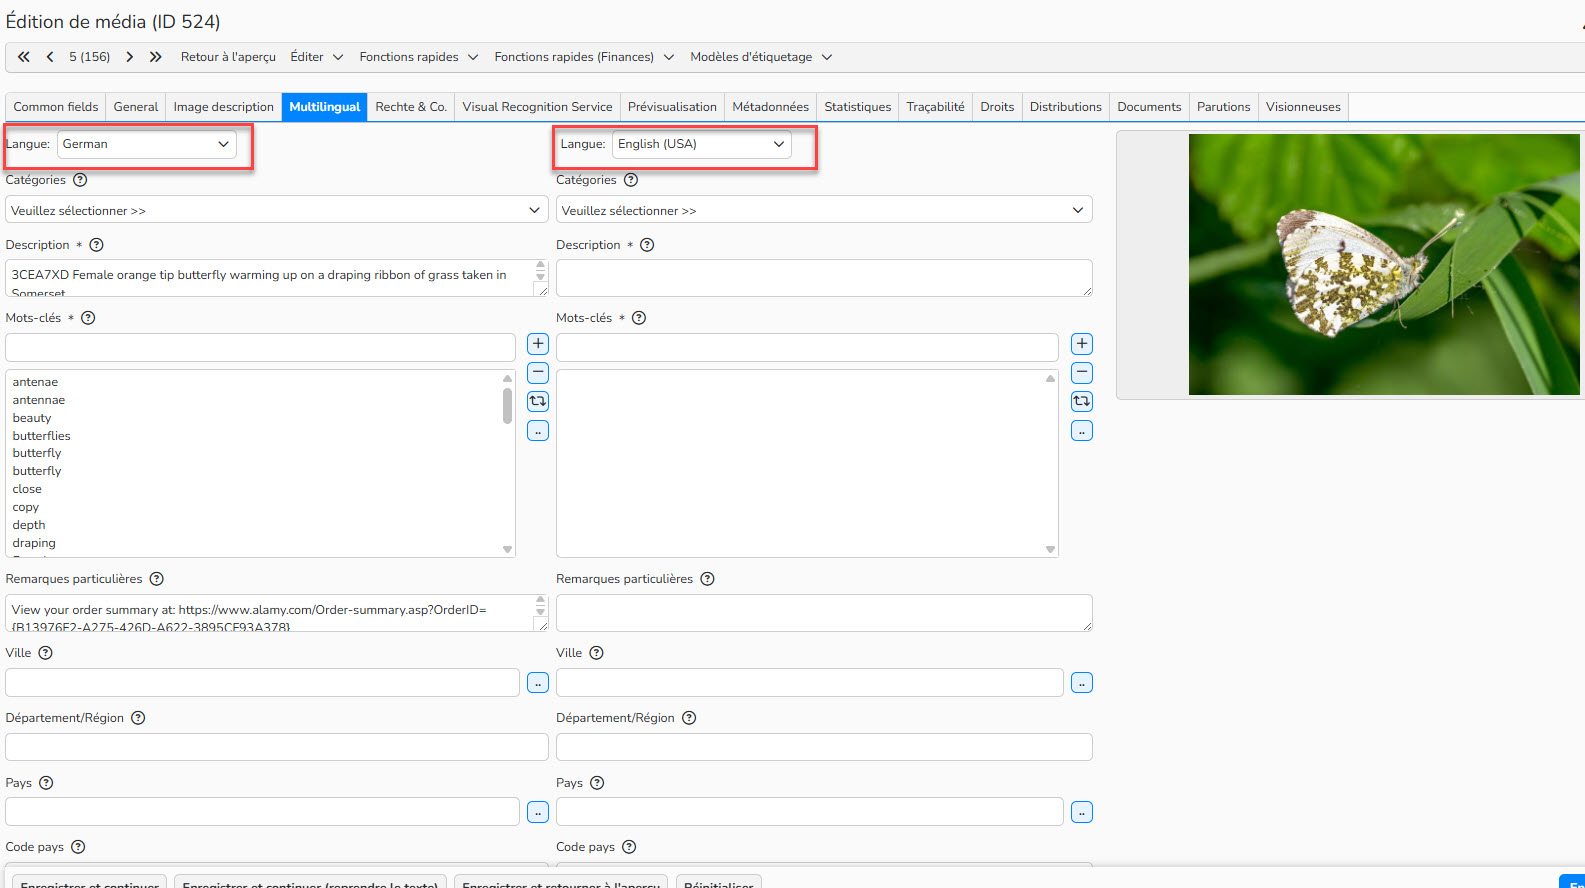Screen dimensions: 1585x888
Task: Expand German Catégories selector
Action: (277, 210)
